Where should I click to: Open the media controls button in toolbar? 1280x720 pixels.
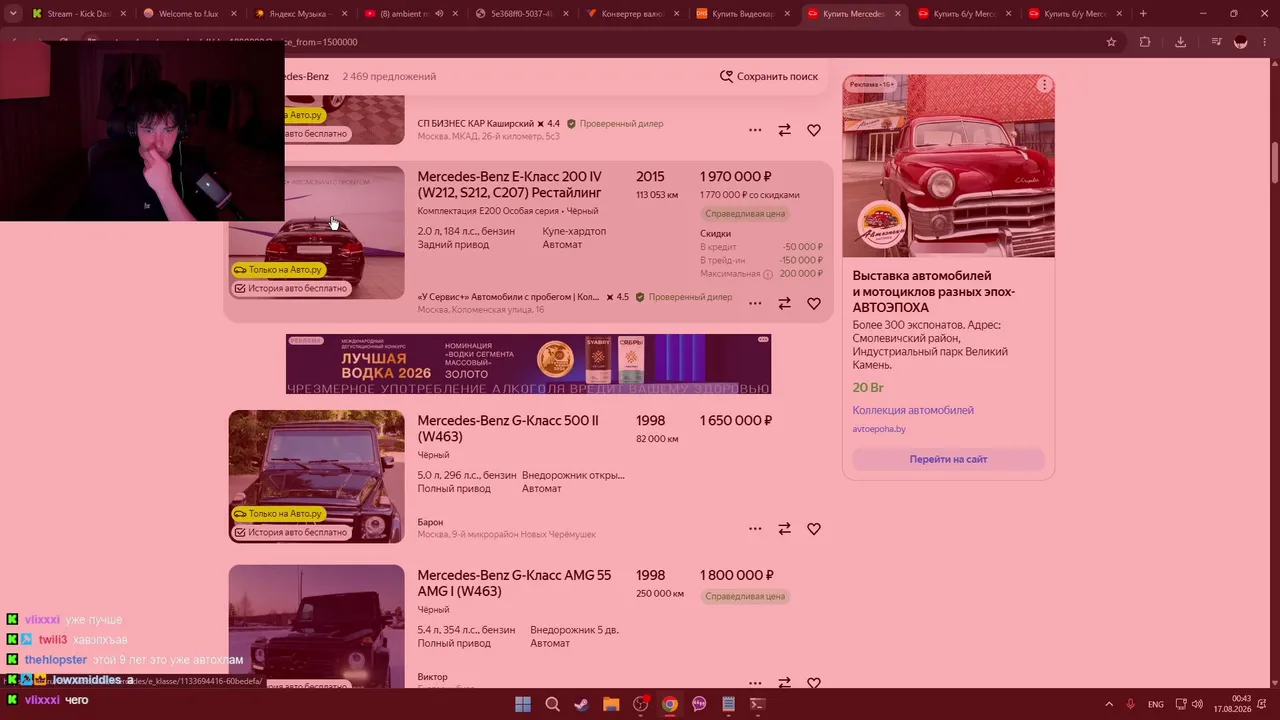(x=1216, y=42)
